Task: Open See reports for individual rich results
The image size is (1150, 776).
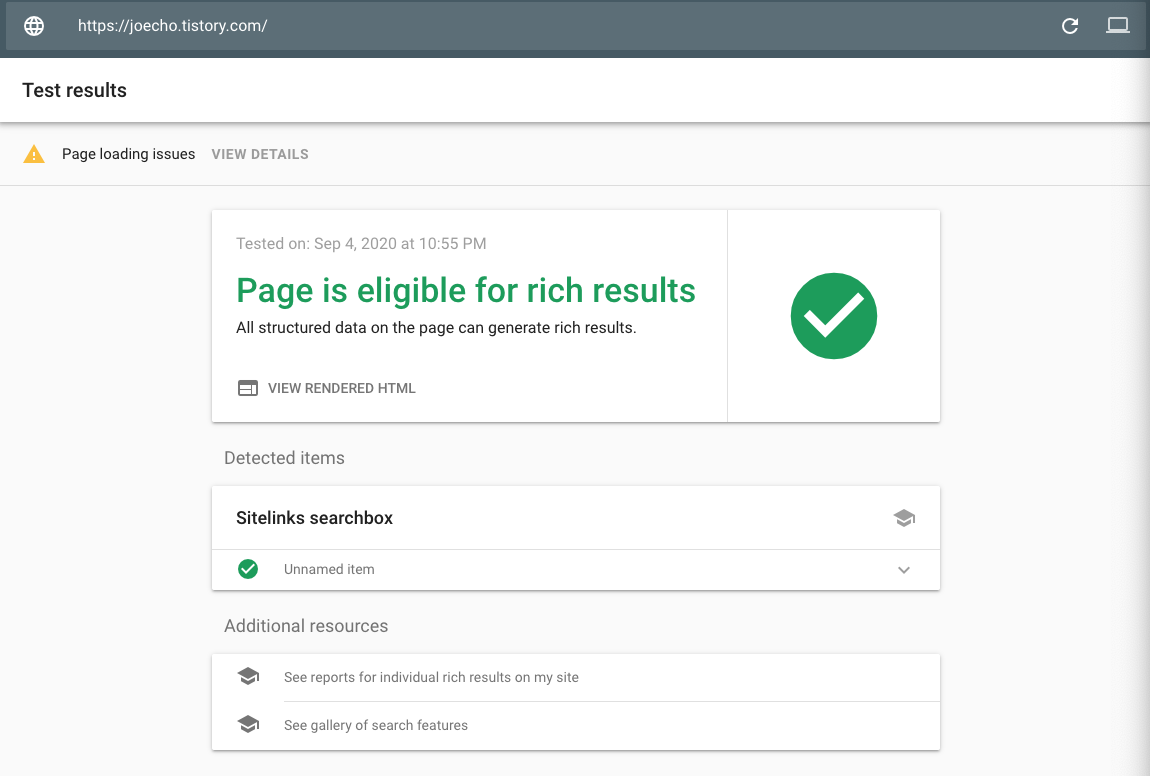Action: (431, 677)
